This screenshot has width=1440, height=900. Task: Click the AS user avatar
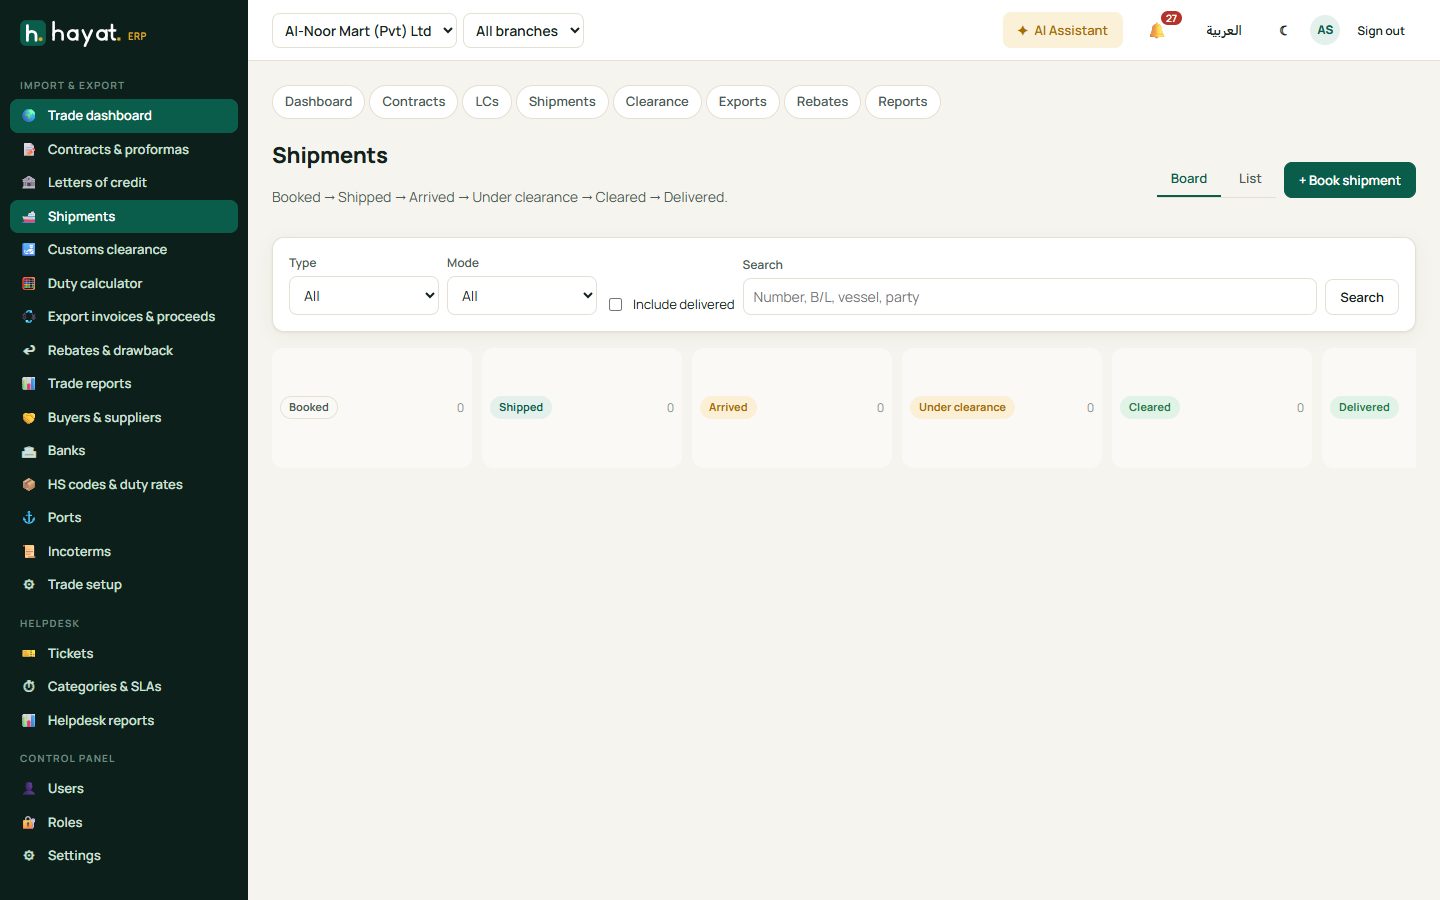(x=1325, y=30)
